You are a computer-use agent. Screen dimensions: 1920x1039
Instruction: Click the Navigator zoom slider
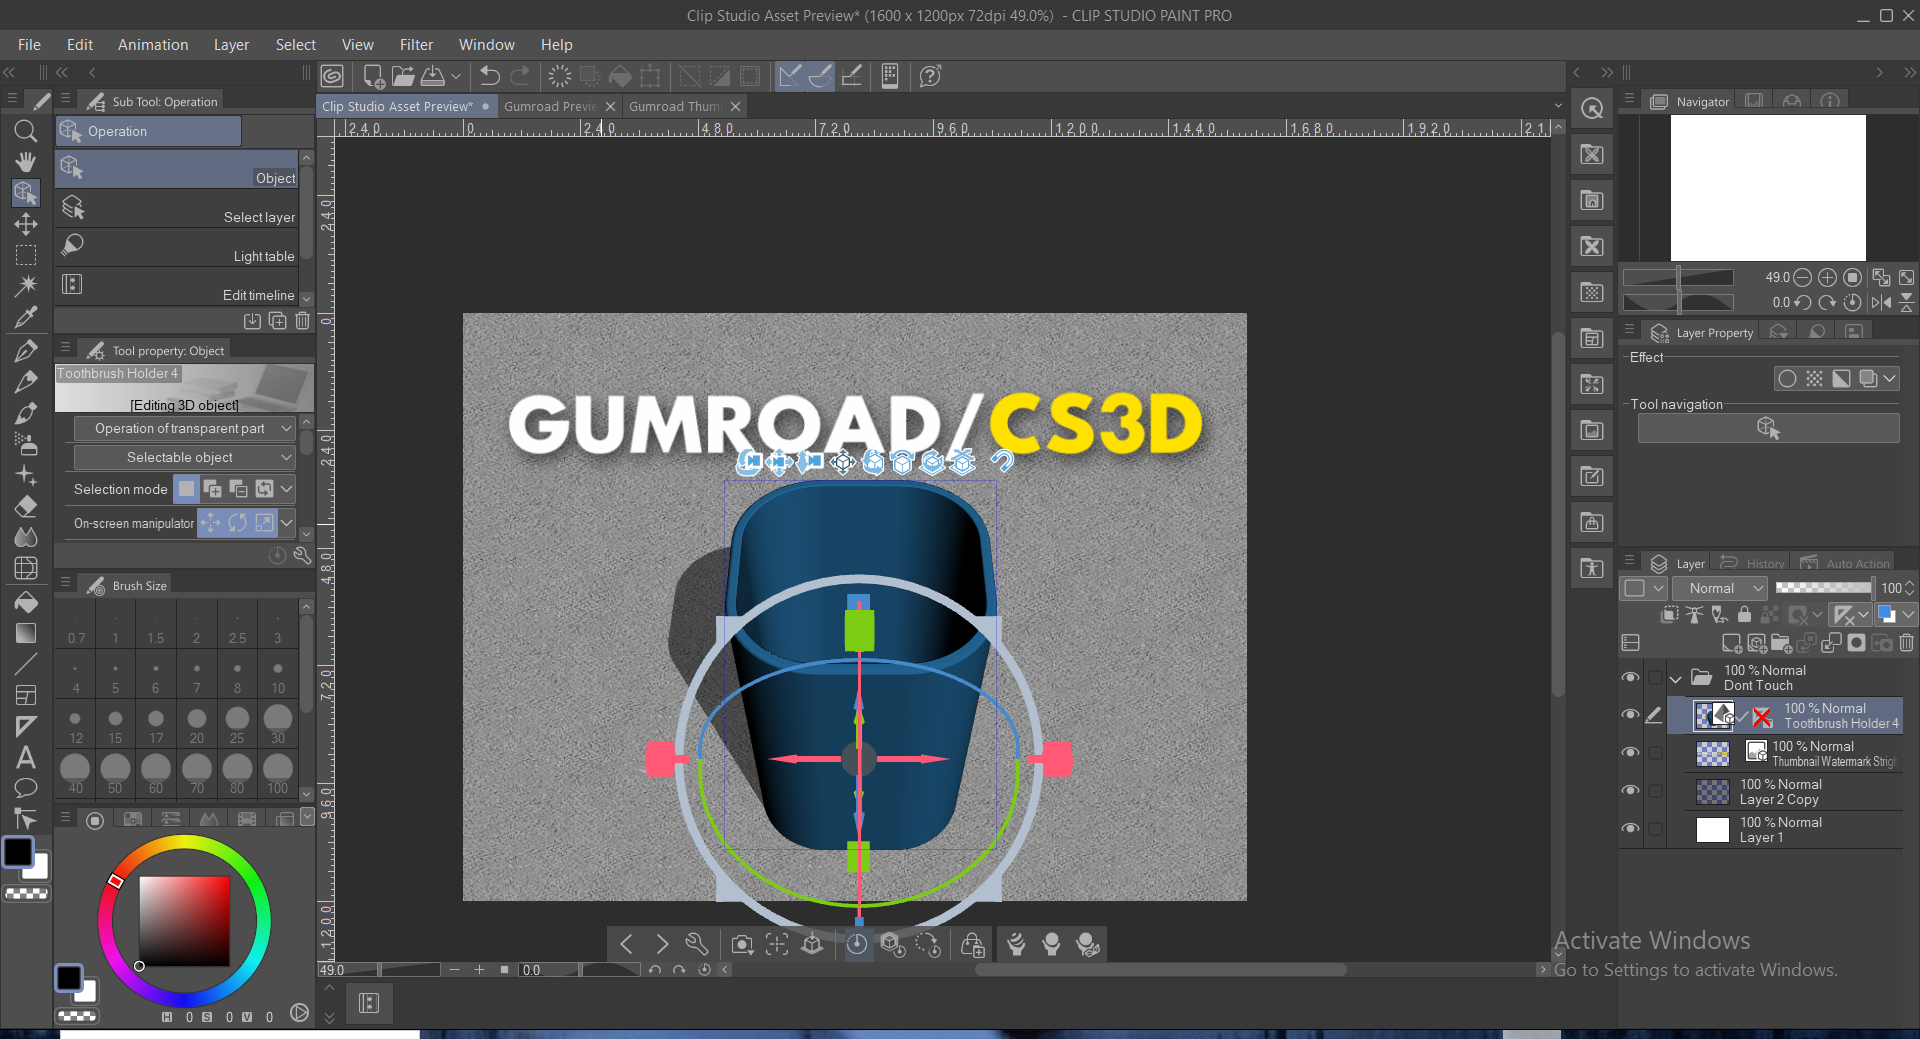(x=1678, y=277)
